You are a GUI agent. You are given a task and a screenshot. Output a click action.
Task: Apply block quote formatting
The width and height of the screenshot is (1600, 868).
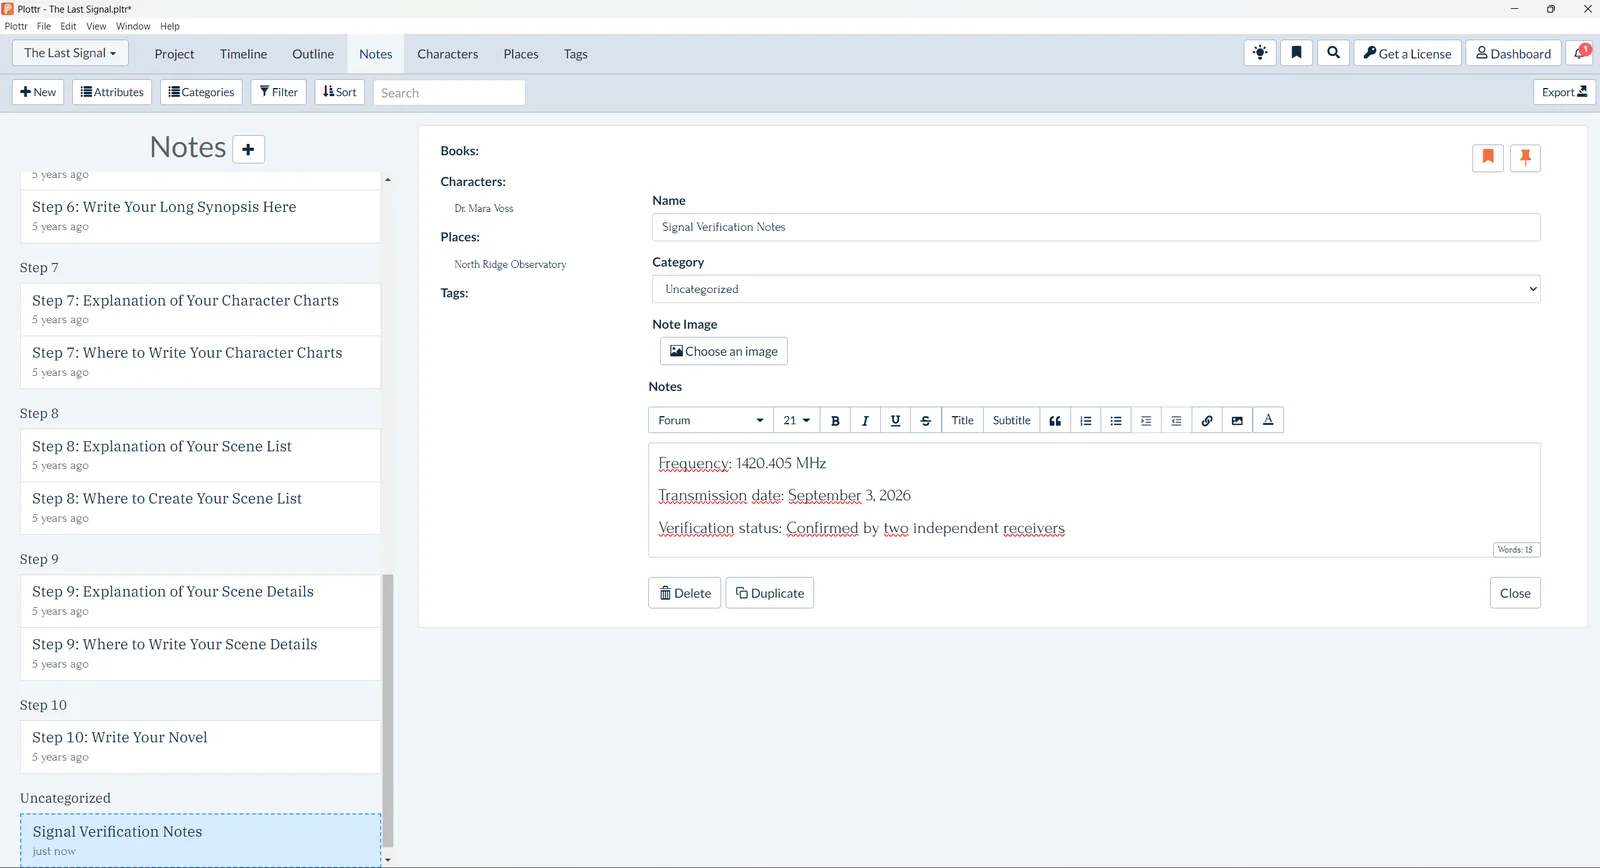click(x=1055, y=420)
